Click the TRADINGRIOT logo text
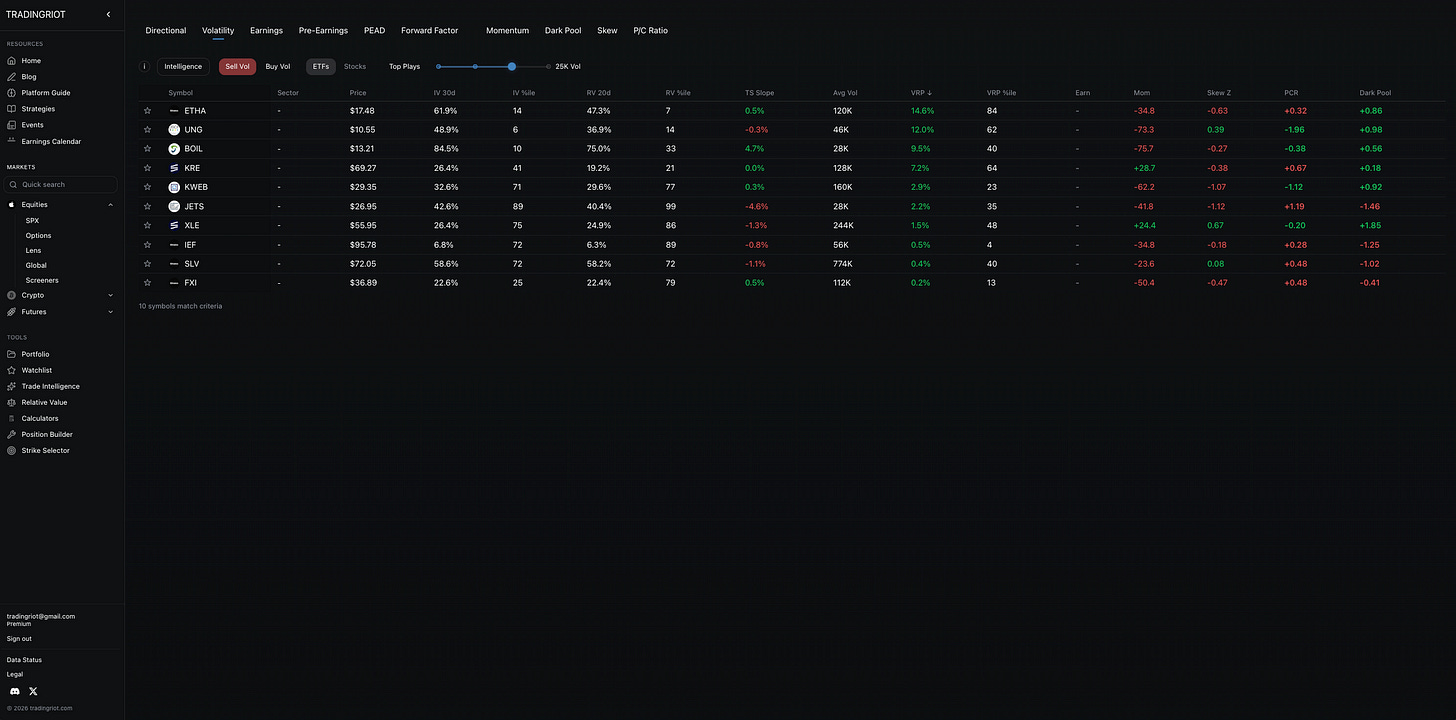This screenshot has width=1456, height=720. (x=36, y=15)
